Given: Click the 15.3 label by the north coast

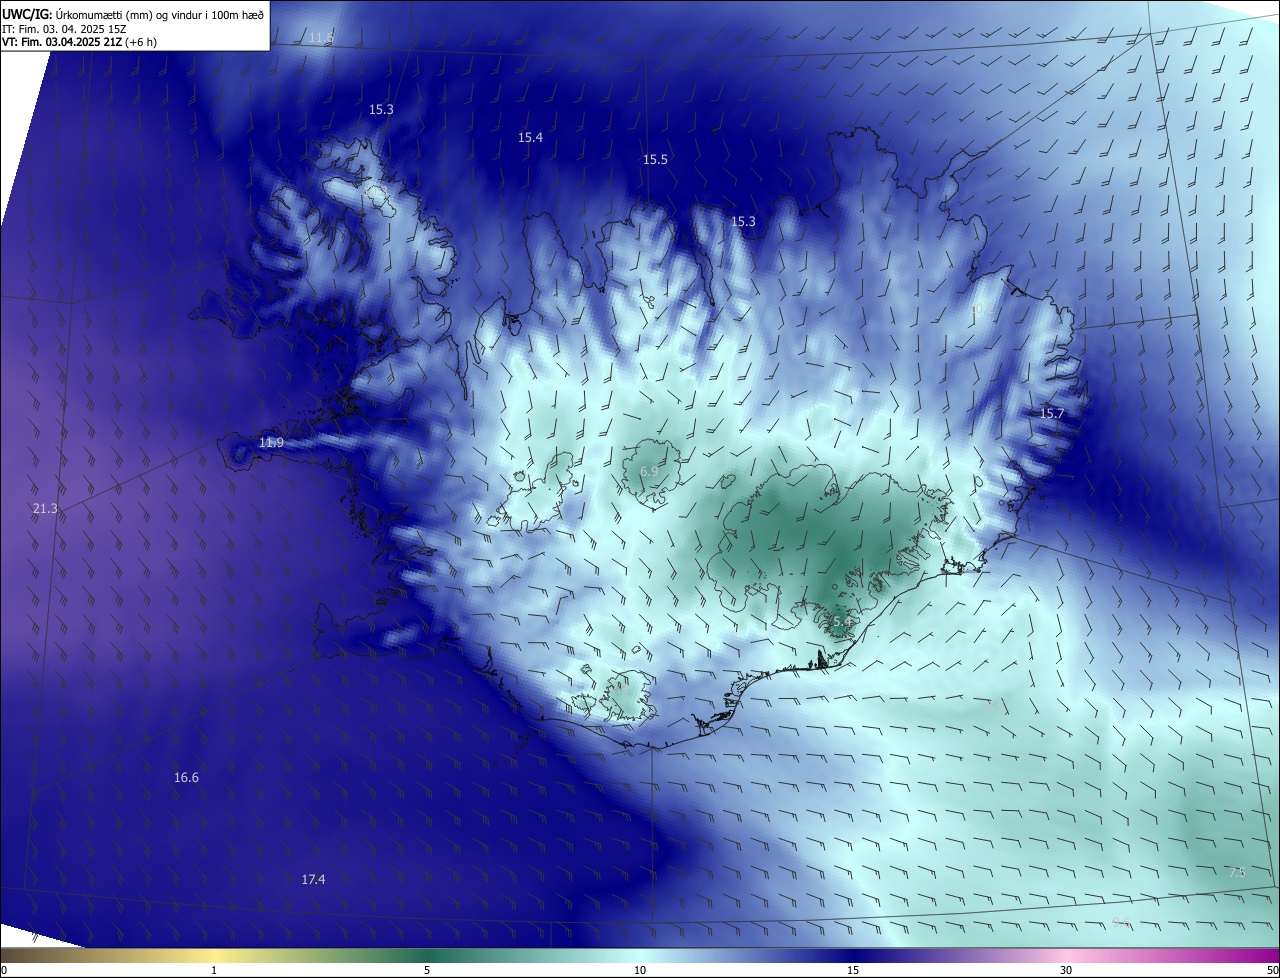Looking at the screenshot, I should coord(743,222).
